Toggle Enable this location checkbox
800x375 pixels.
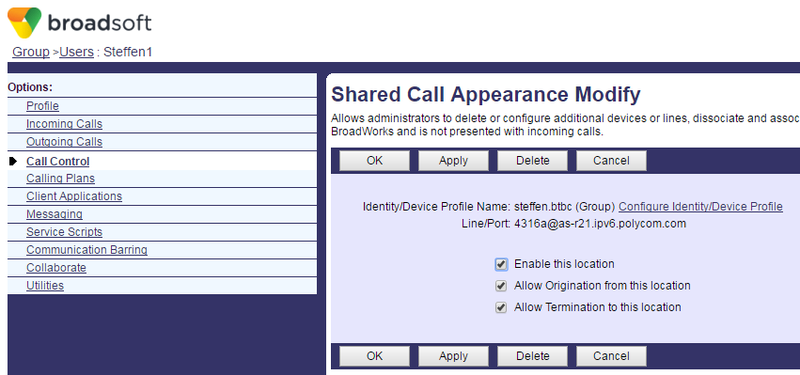[501, 264]
